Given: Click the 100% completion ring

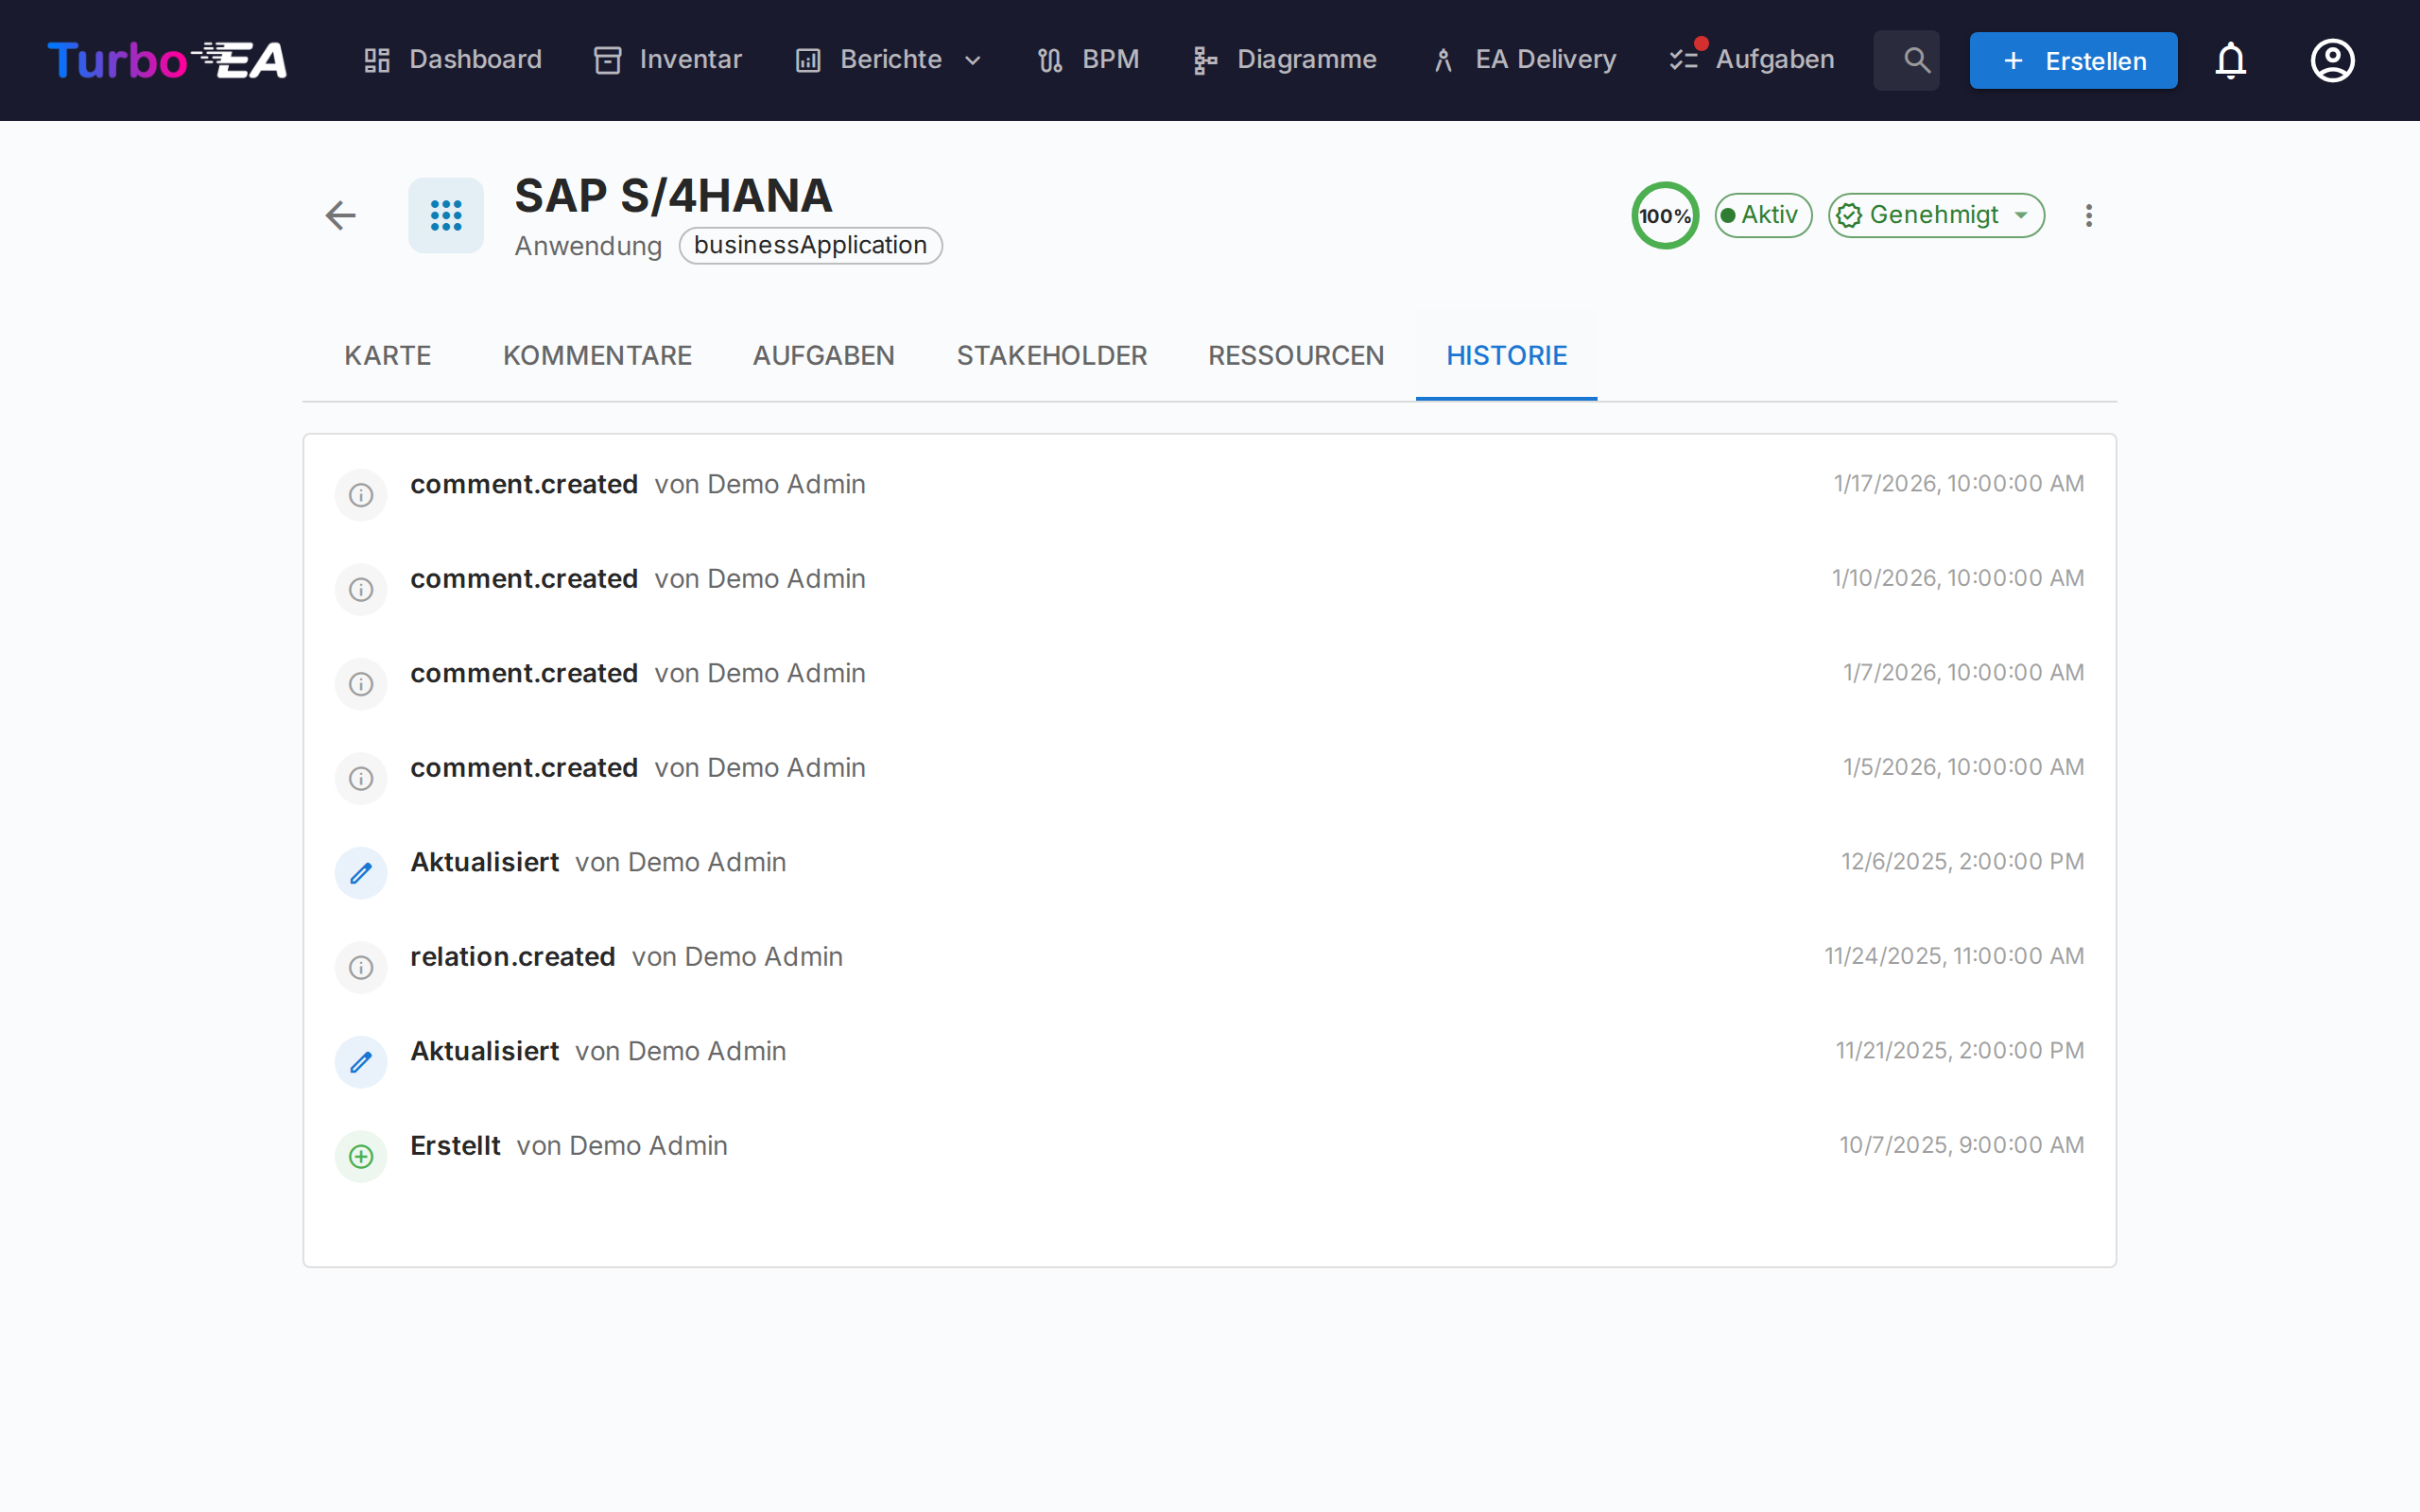Looking at the screenshot, I should coord(1664,215).
